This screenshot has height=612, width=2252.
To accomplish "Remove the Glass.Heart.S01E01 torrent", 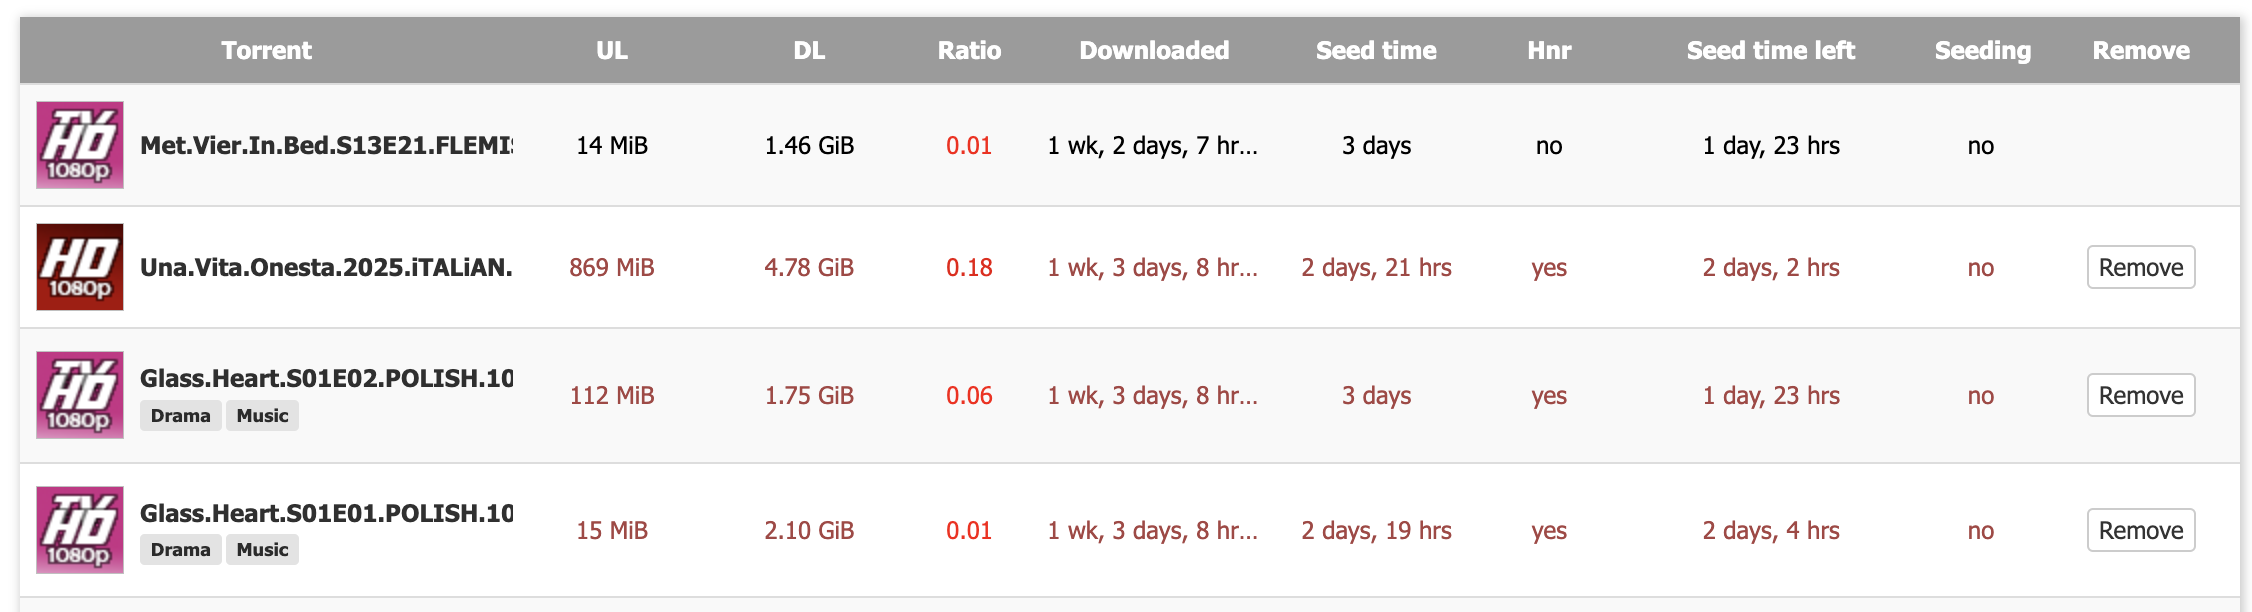I will (x=2140, y=530).
